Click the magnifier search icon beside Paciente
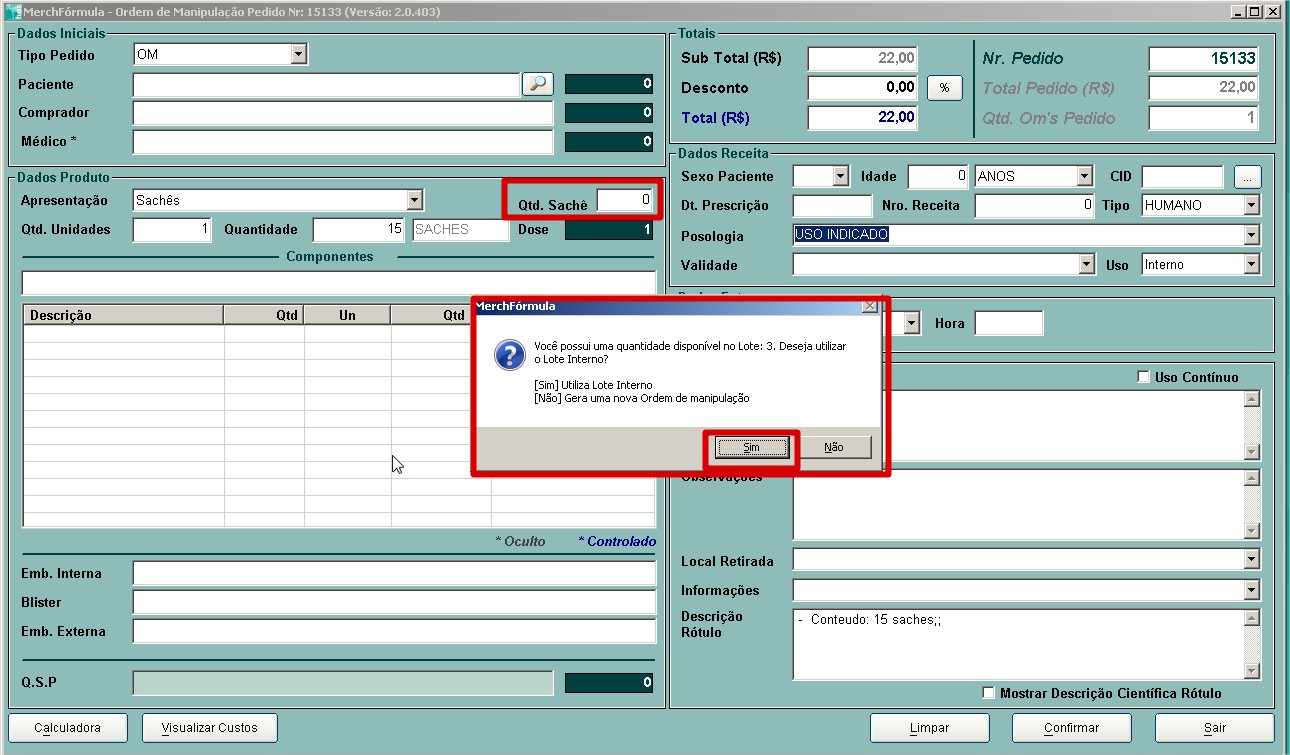This screenshot has width=1290, height=755. tap(538, 85)
